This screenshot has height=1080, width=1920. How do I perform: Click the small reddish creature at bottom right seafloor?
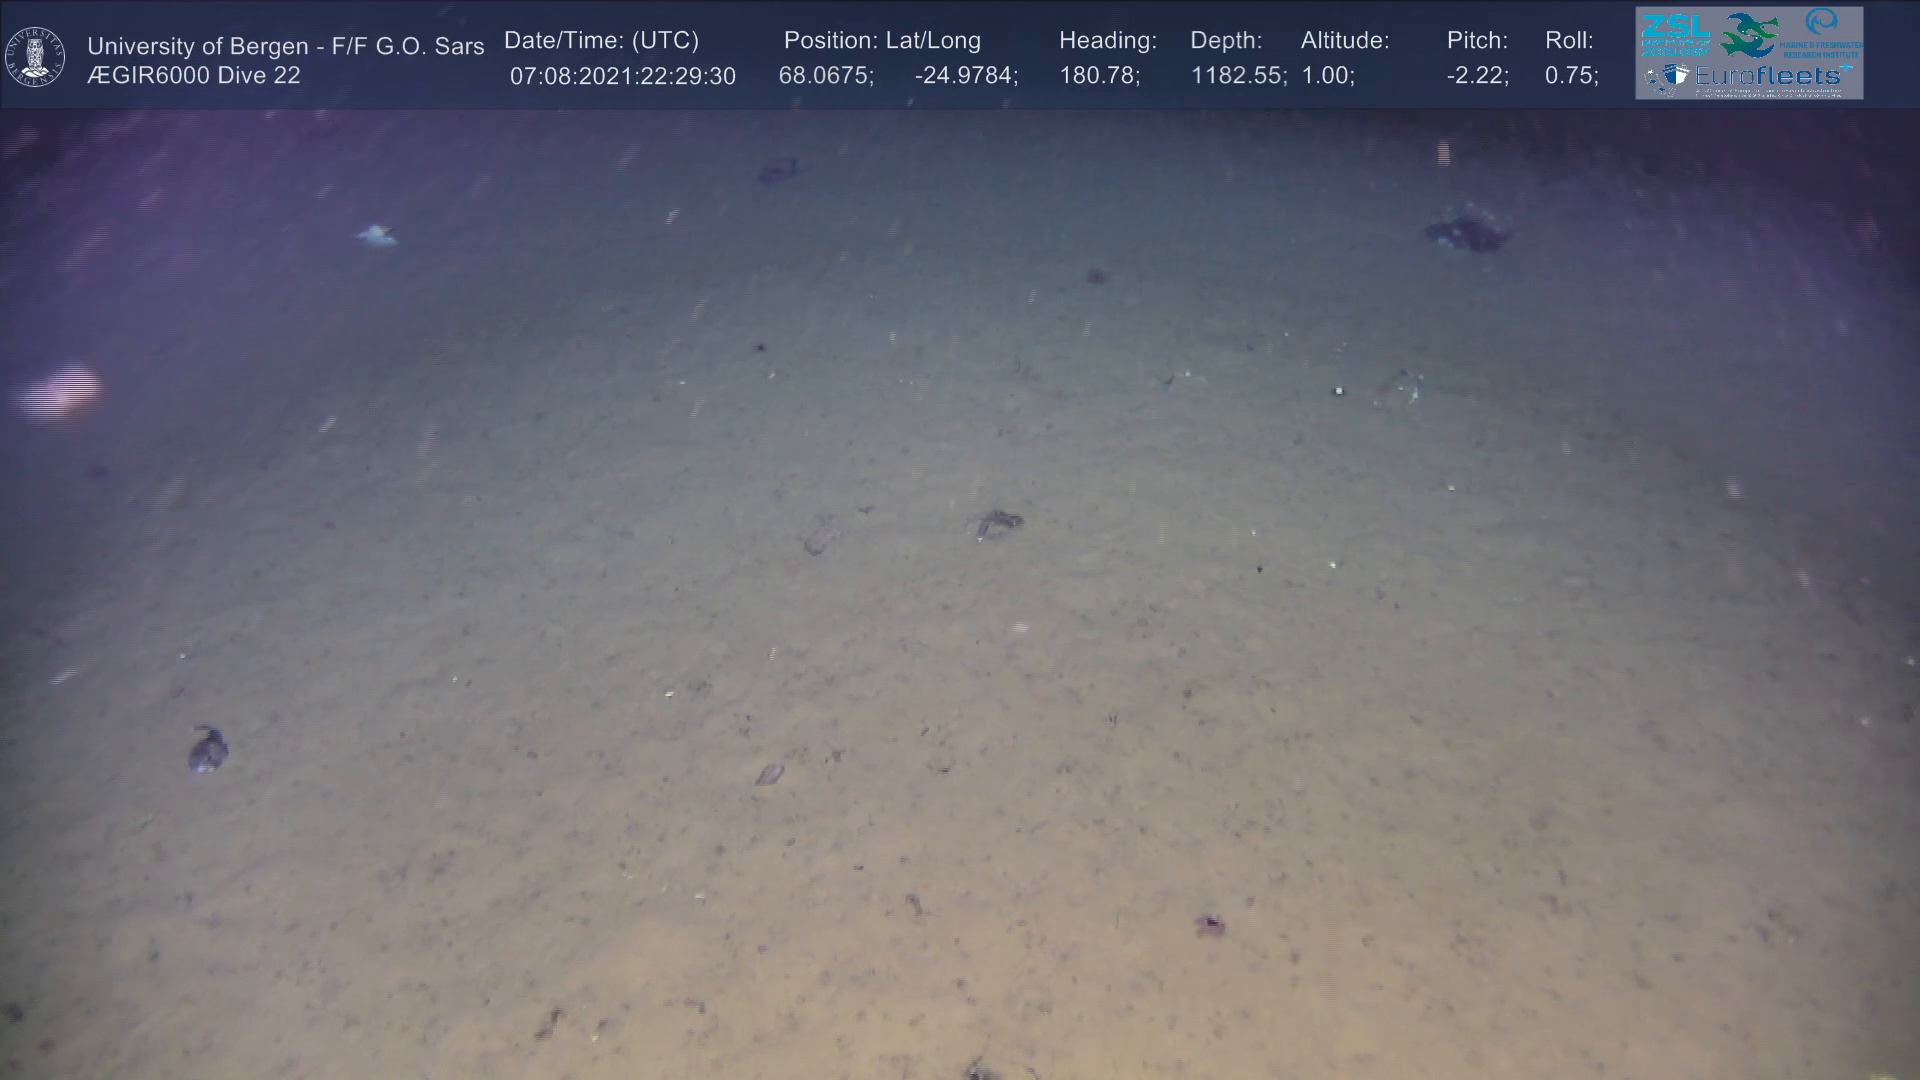(1210, 925)
